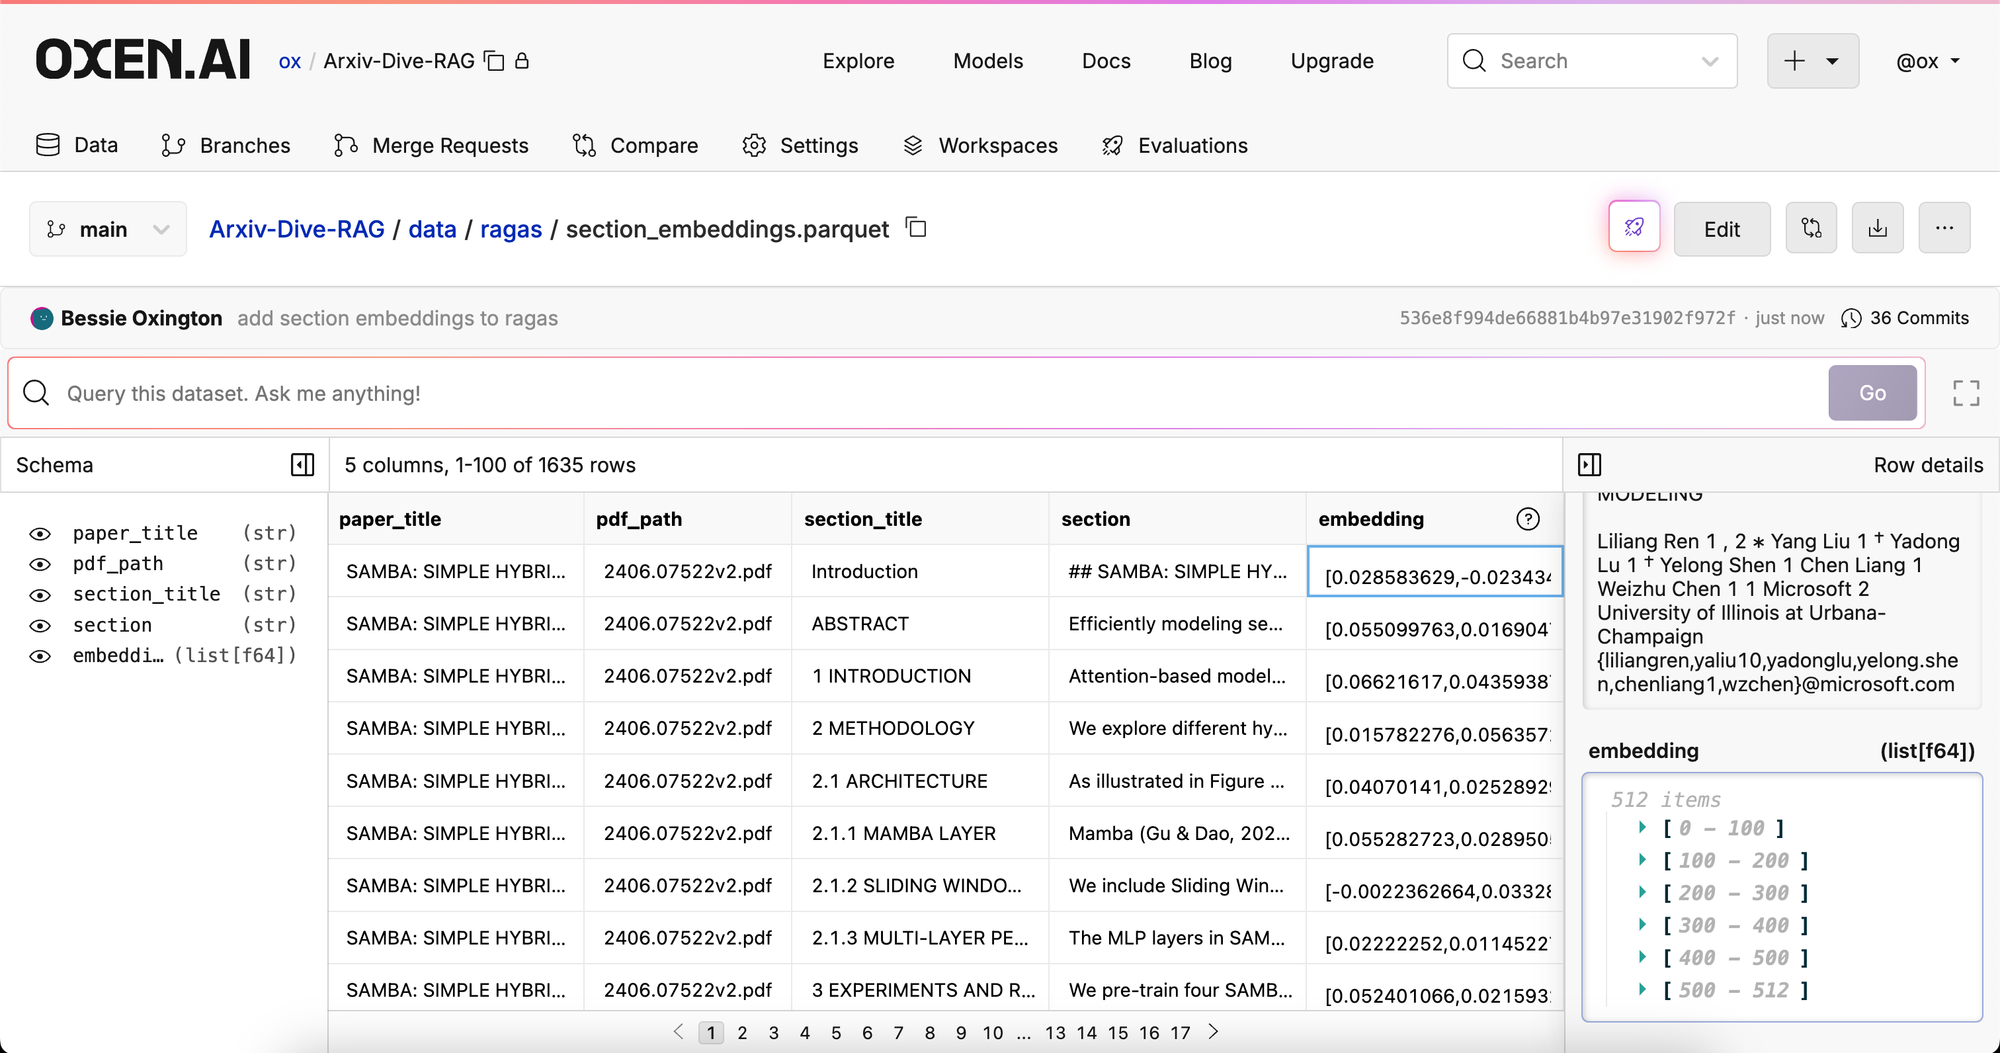Copy repository name icon next to Arxiv-Dive-RAG
The height and width of the screenshot is (1053, 2000).
(494, 61)
